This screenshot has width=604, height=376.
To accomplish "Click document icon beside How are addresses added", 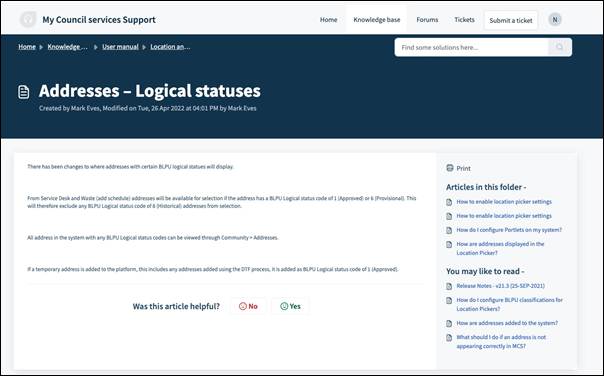I will (449, 324).
